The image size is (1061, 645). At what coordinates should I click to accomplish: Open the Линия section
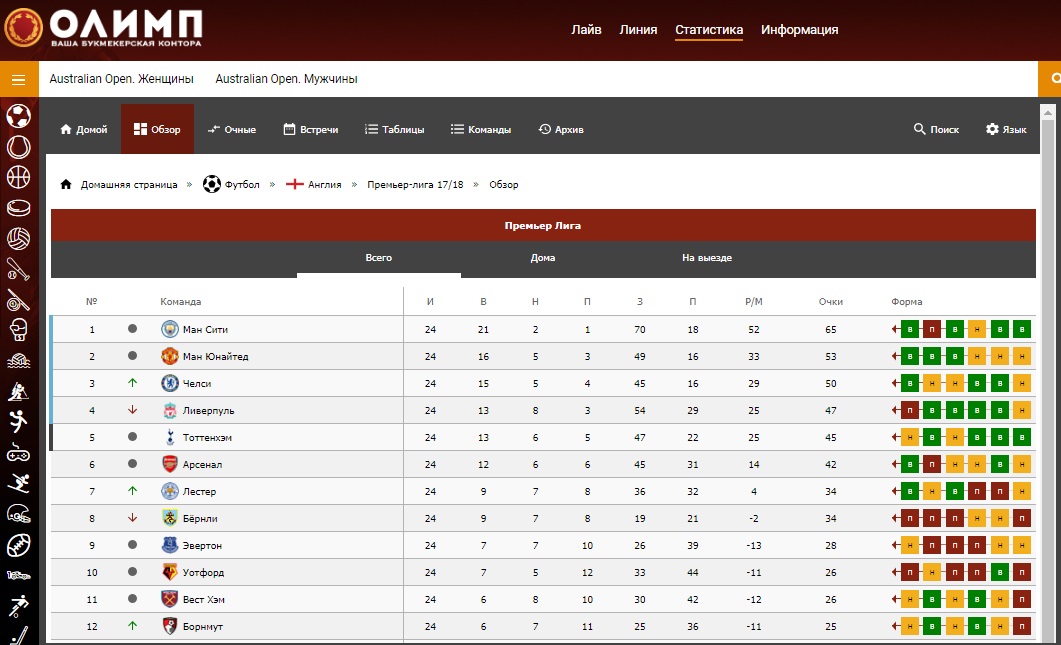pyautogui.click(x=638, y=30)
